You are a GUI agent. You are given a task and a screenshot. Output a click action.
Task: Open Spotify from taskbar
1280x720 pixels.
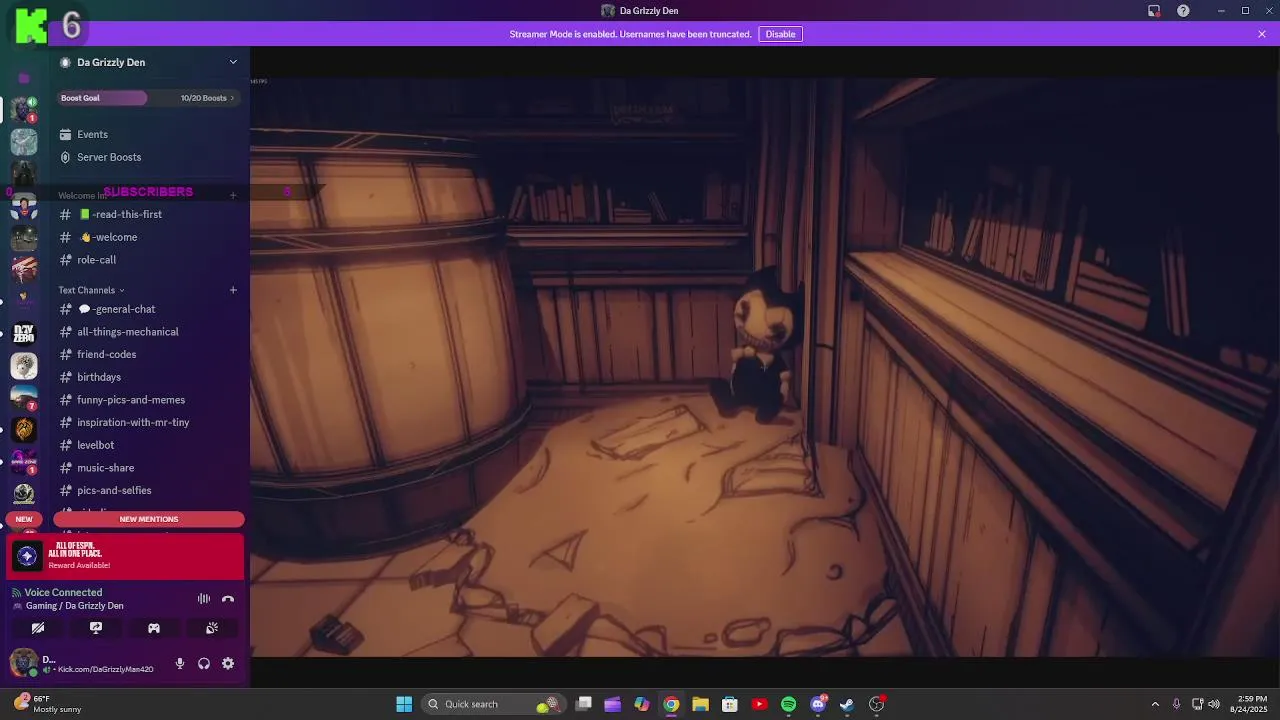[x=788, y=704]
